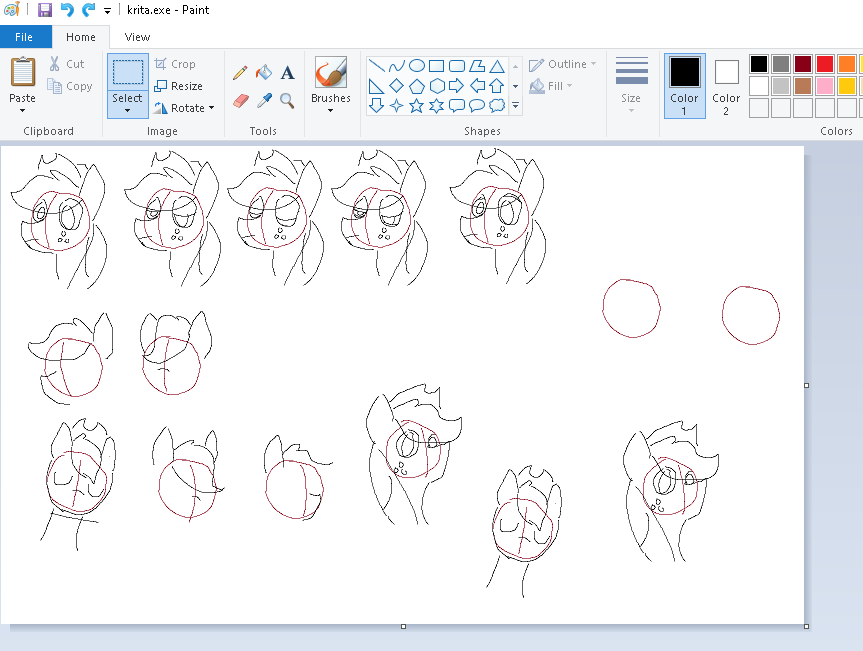
Task: Click the Resize button
Action: (x=178, y=86)
